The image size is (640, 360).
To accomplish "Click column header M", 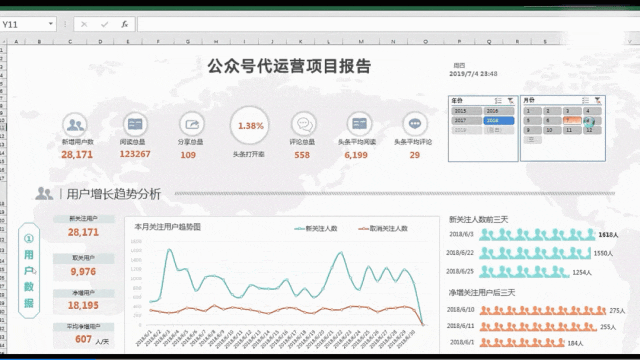I will [361, 41].
